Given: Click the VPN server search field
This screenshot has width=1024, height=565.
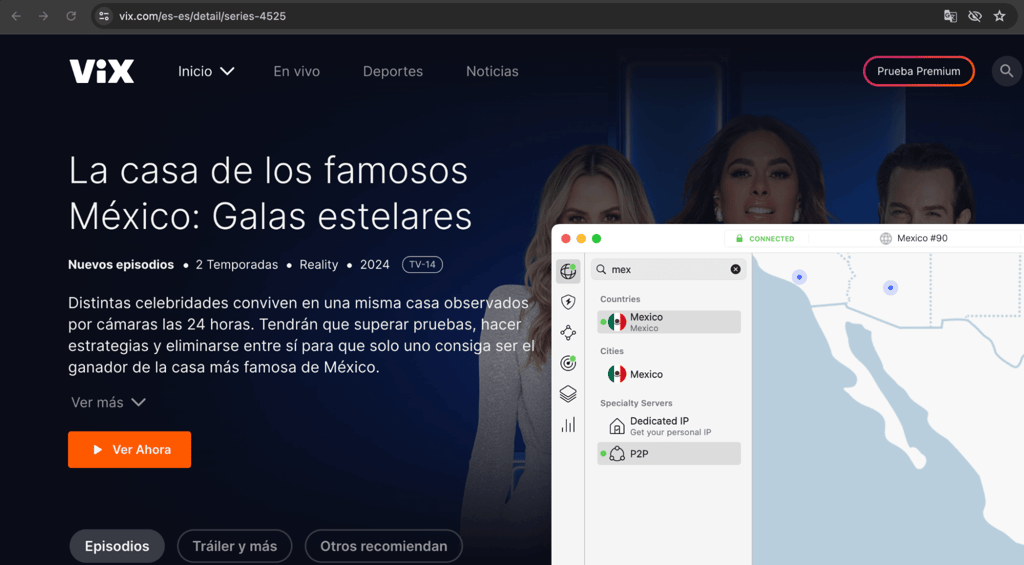Looking at the screenshot, I should coord(669,269).
